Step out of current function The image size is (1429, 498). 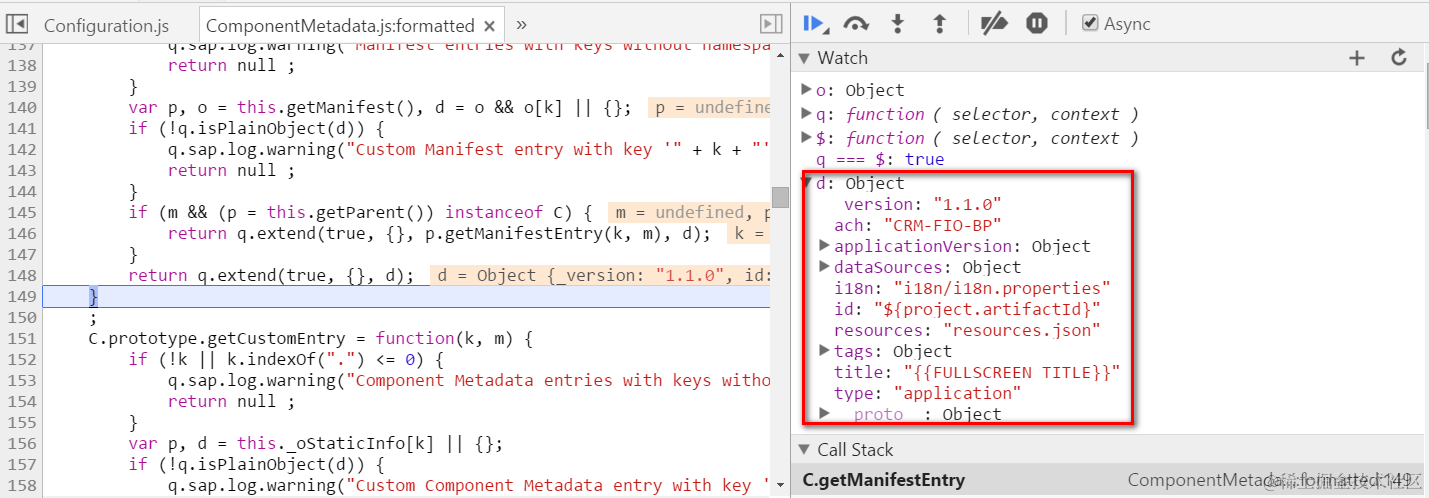(939, 24)
